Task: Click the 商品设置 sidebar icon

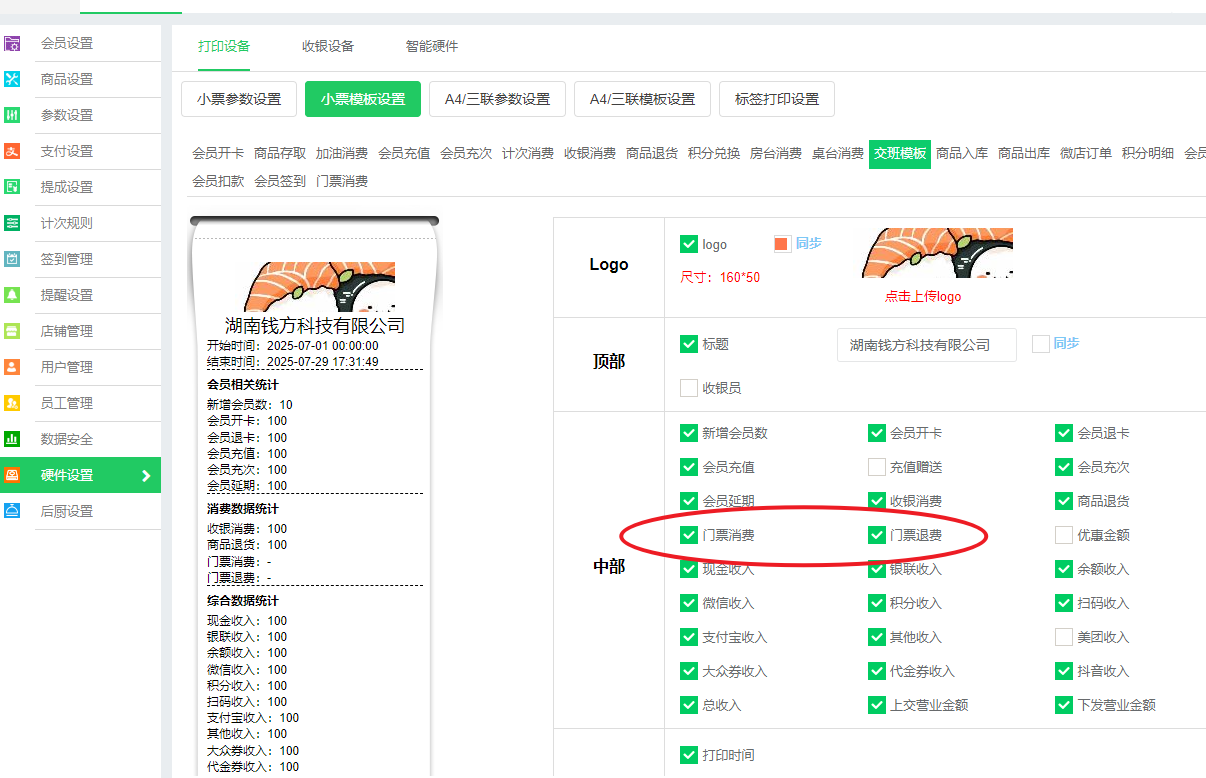Action: coord(12,79)
